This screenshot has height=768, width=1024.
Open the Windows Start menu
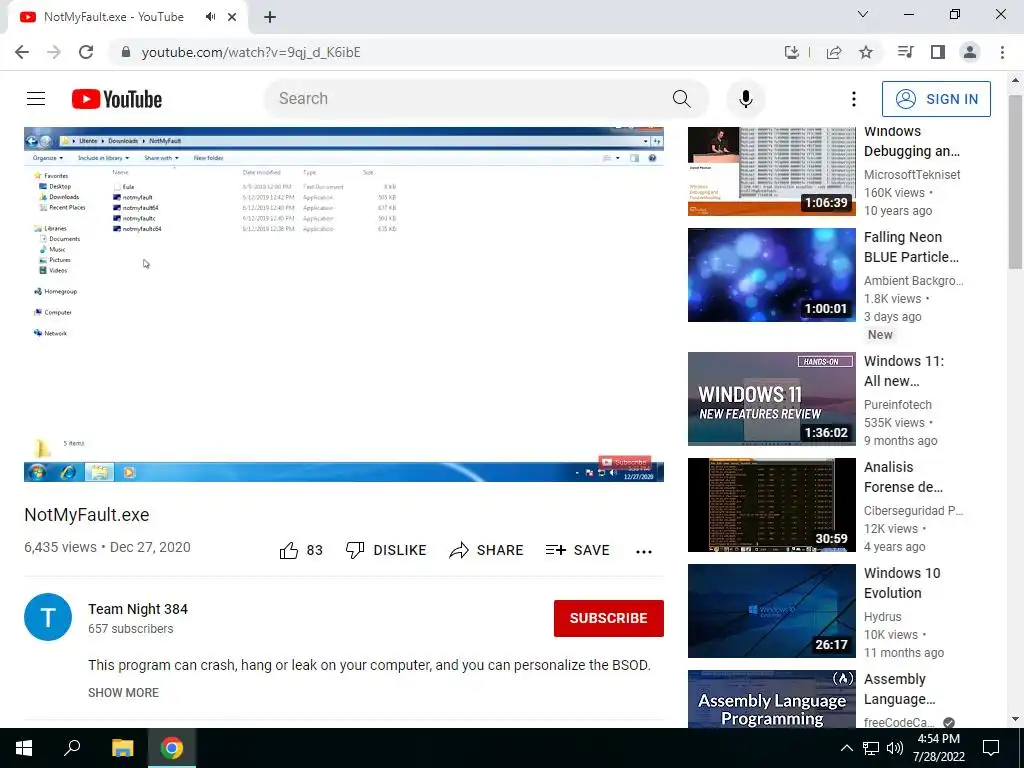point(24,748)
